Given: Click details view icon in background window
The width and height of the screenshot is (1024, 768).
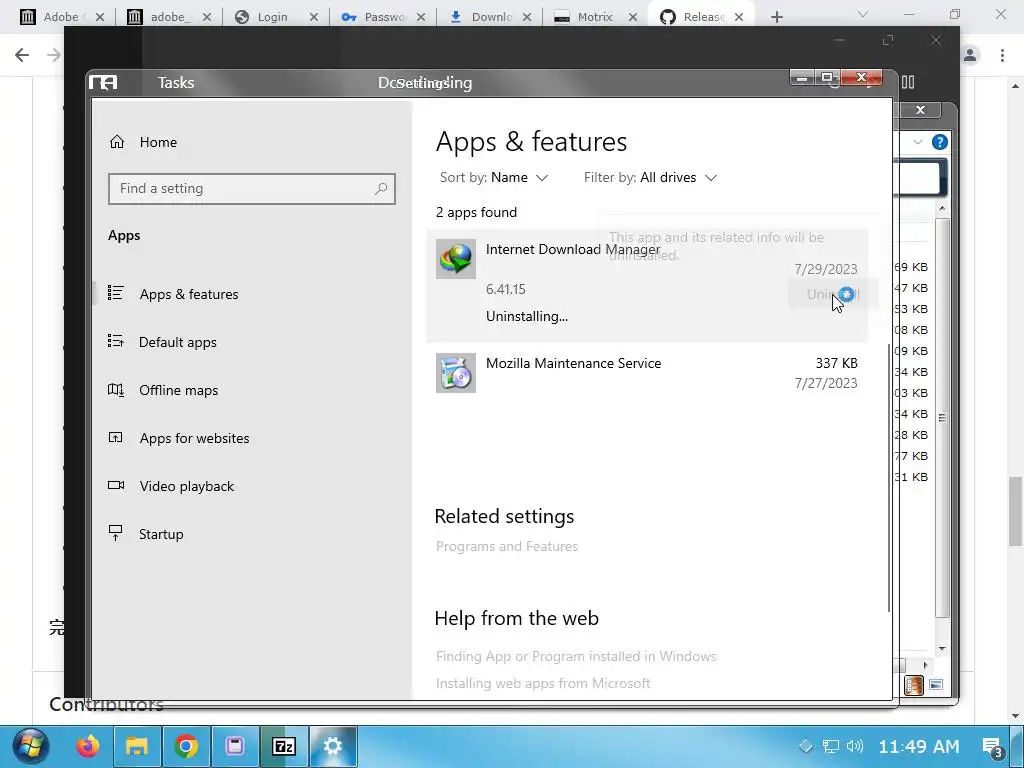Looking at the screenshot, I should pyautogui.click(x=936, y=685).
